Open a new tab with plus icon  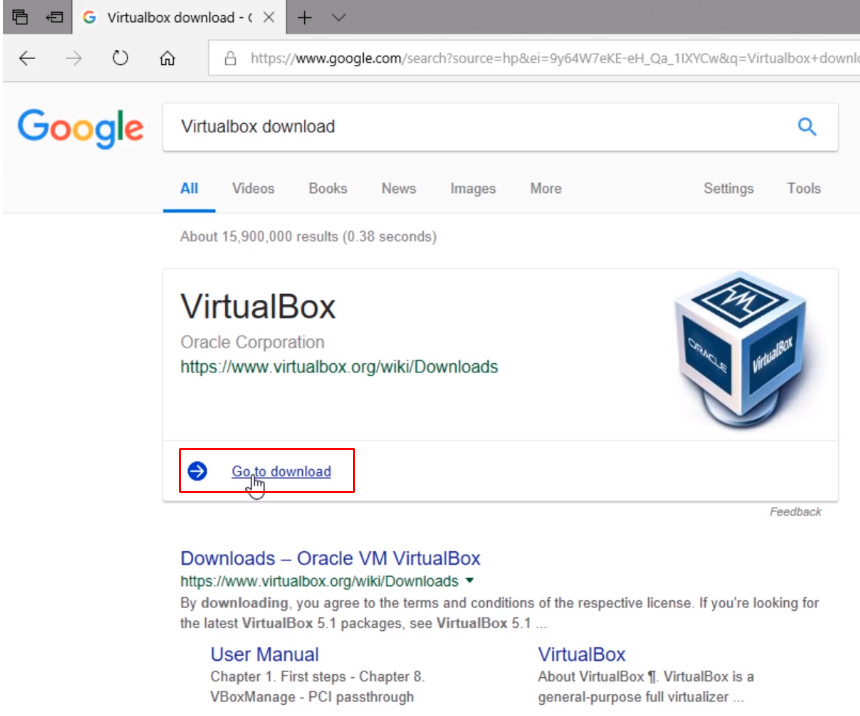click(x=305, y=17)
